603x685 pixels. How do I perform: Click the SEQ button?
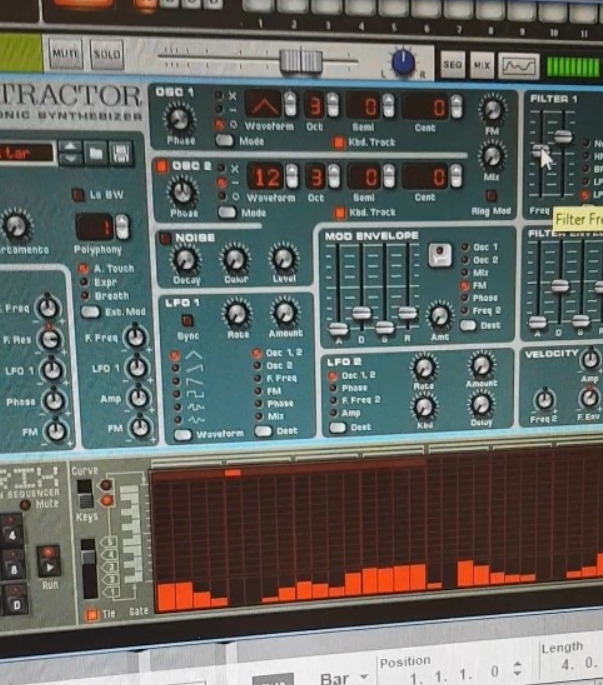[452, 65]
